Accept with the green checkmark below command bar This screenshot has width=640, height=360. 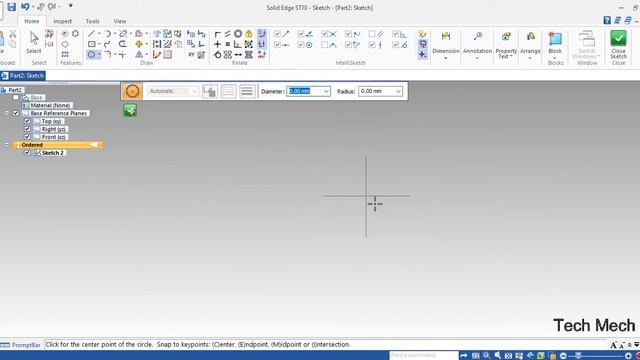[x=130, y=110]
